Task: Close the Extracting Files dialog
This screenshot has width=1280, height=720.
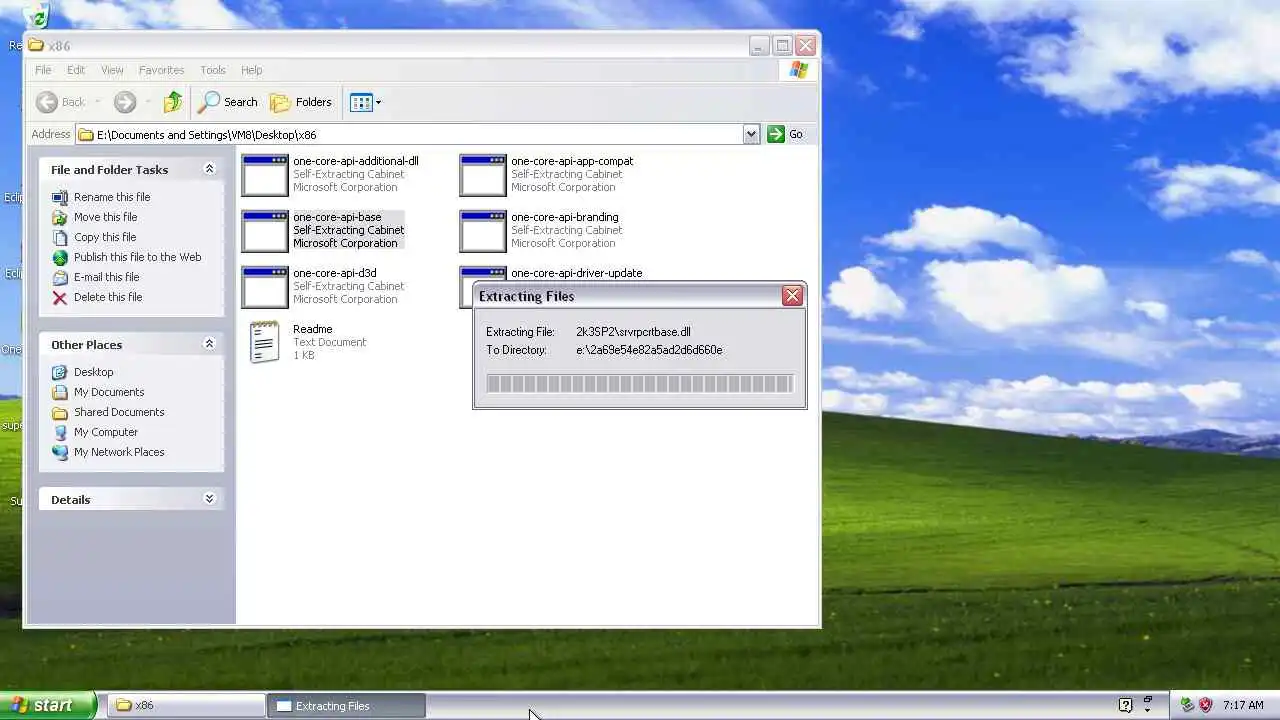Action: point(792,296)
